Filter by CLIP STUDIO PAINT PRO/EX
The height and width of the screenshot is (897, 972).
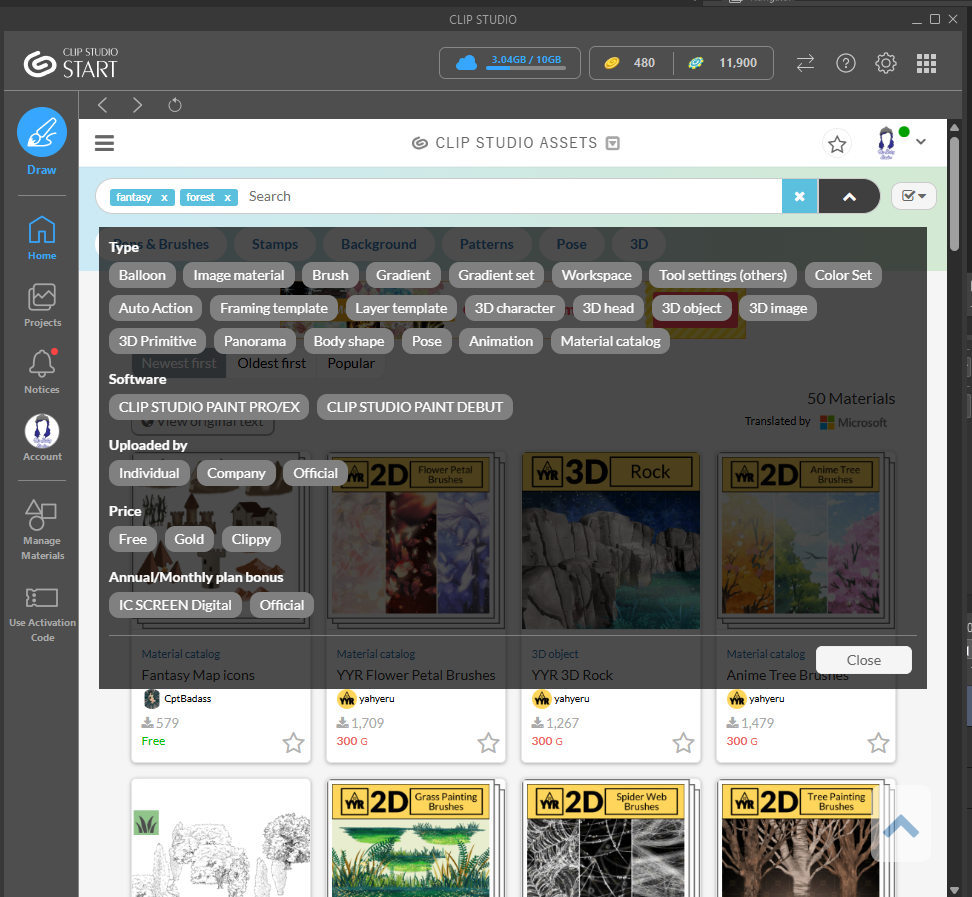[209, 407]
